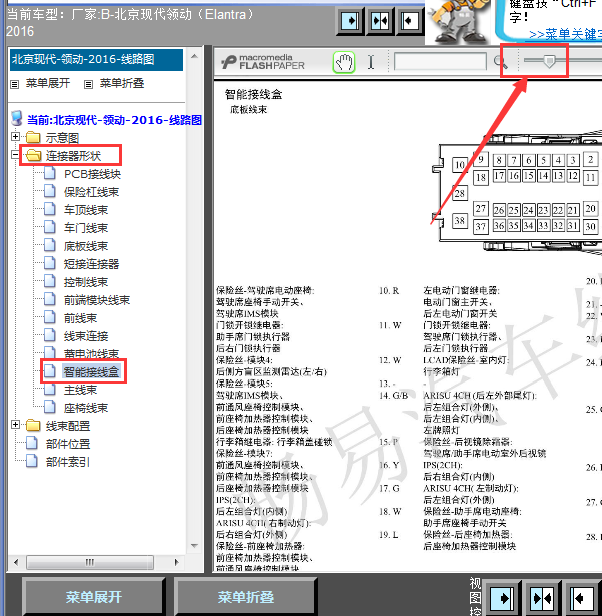Click the 线束配置 folder icon

pyautogui.click(x=33, y=425)
